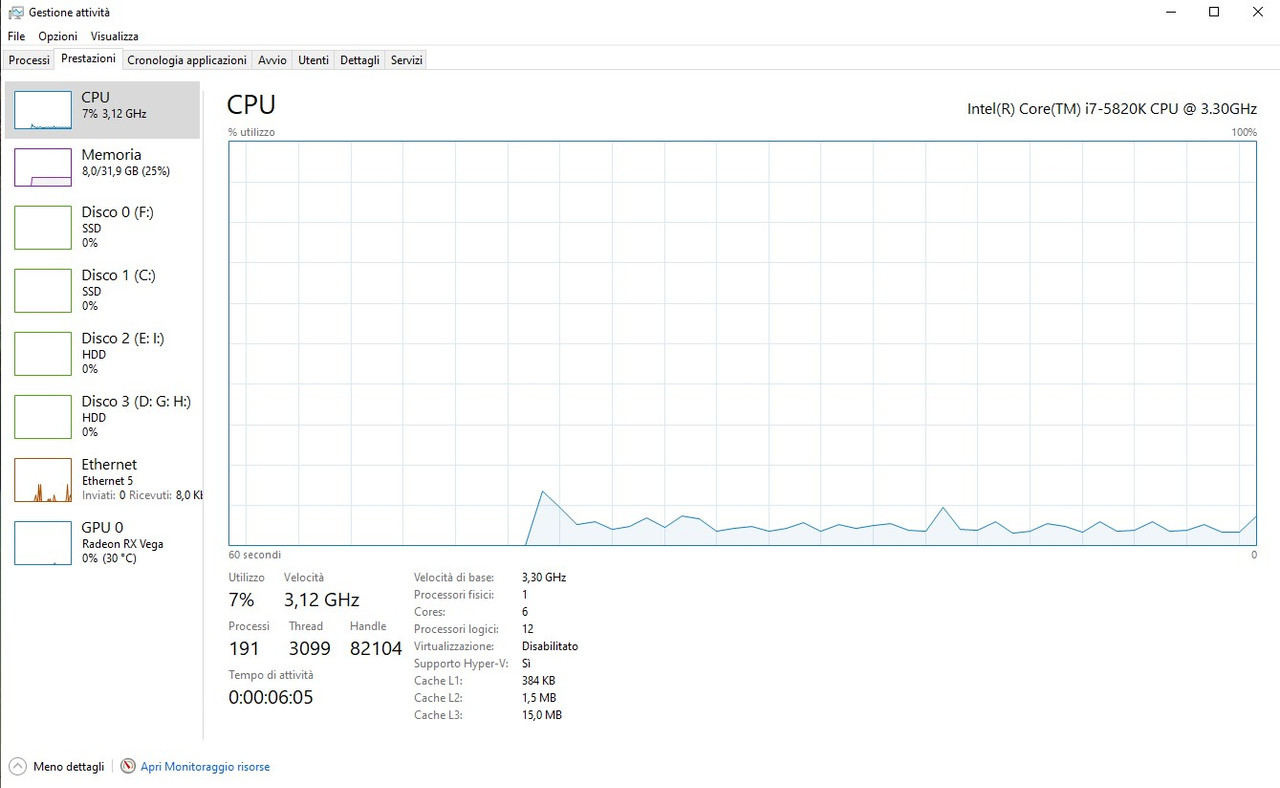Click the Processori fisici value 1
Image resolution: width=1280 pixels, height=788 pixels.
tap(525, 594)
